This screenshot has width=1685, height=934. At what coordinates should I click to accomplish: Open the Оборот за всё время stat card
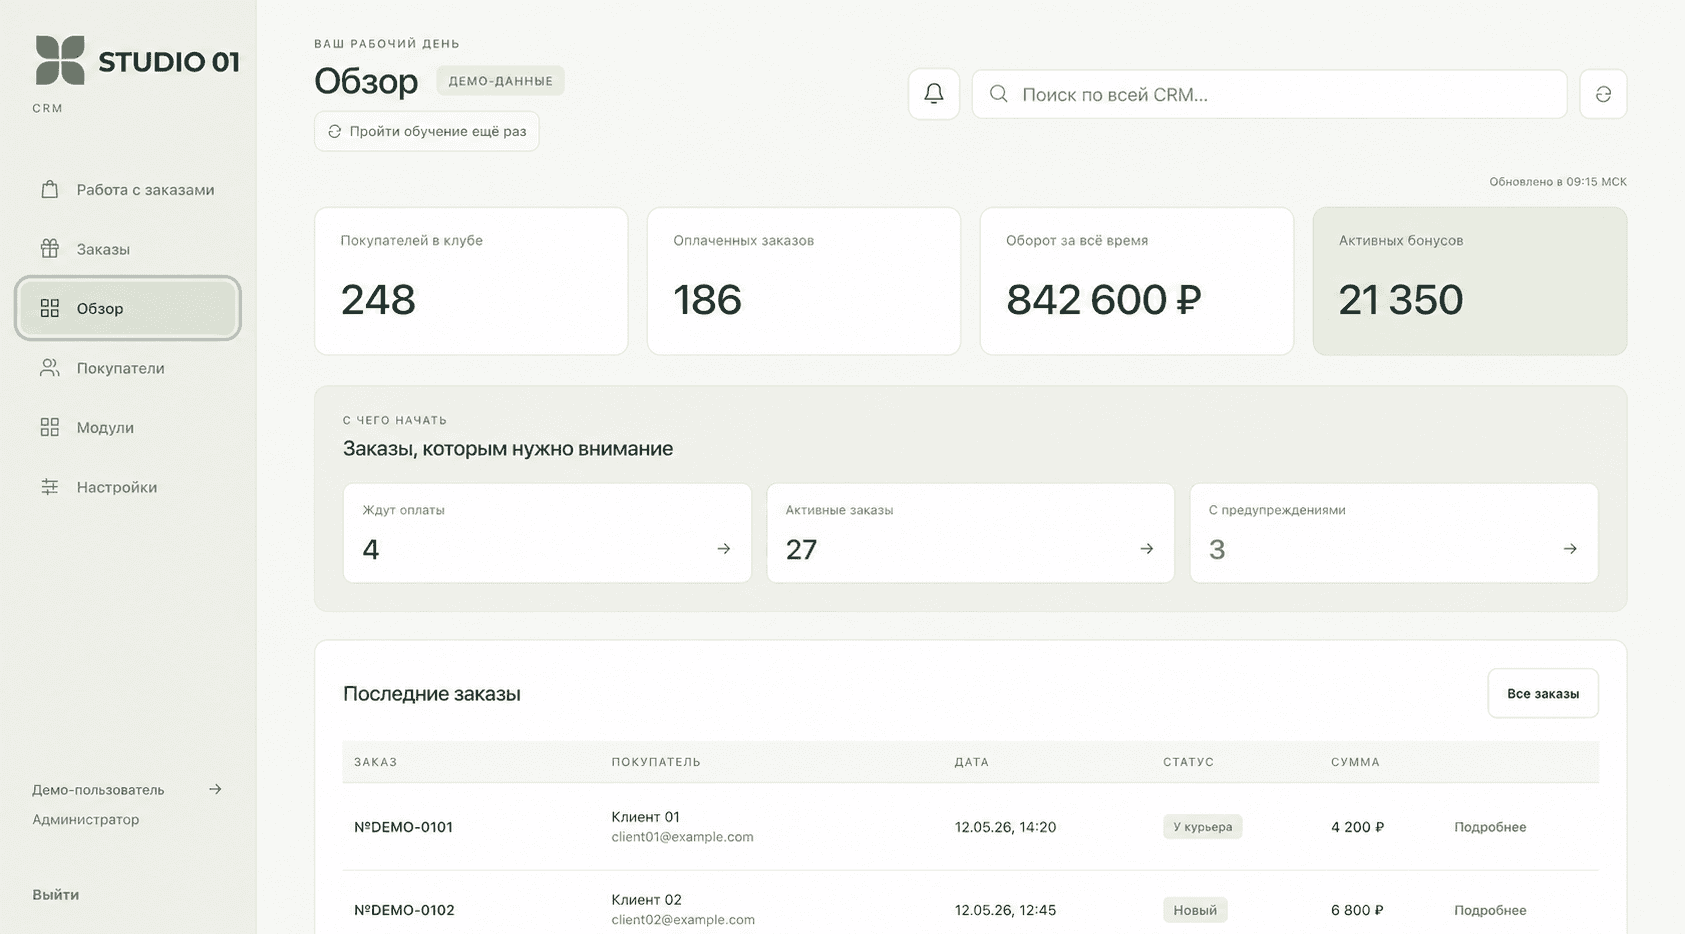coord(1137,281)
